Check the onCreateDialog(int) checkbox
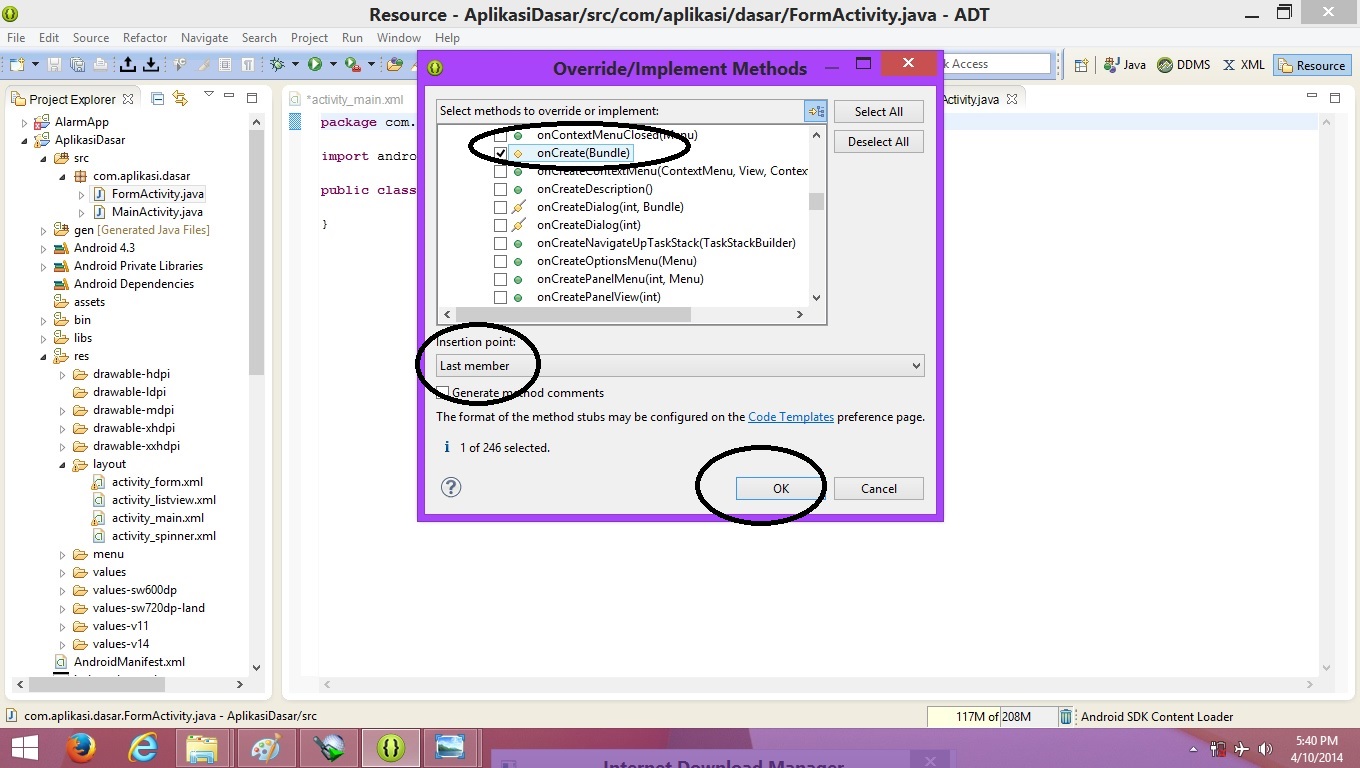 (501, 225)
